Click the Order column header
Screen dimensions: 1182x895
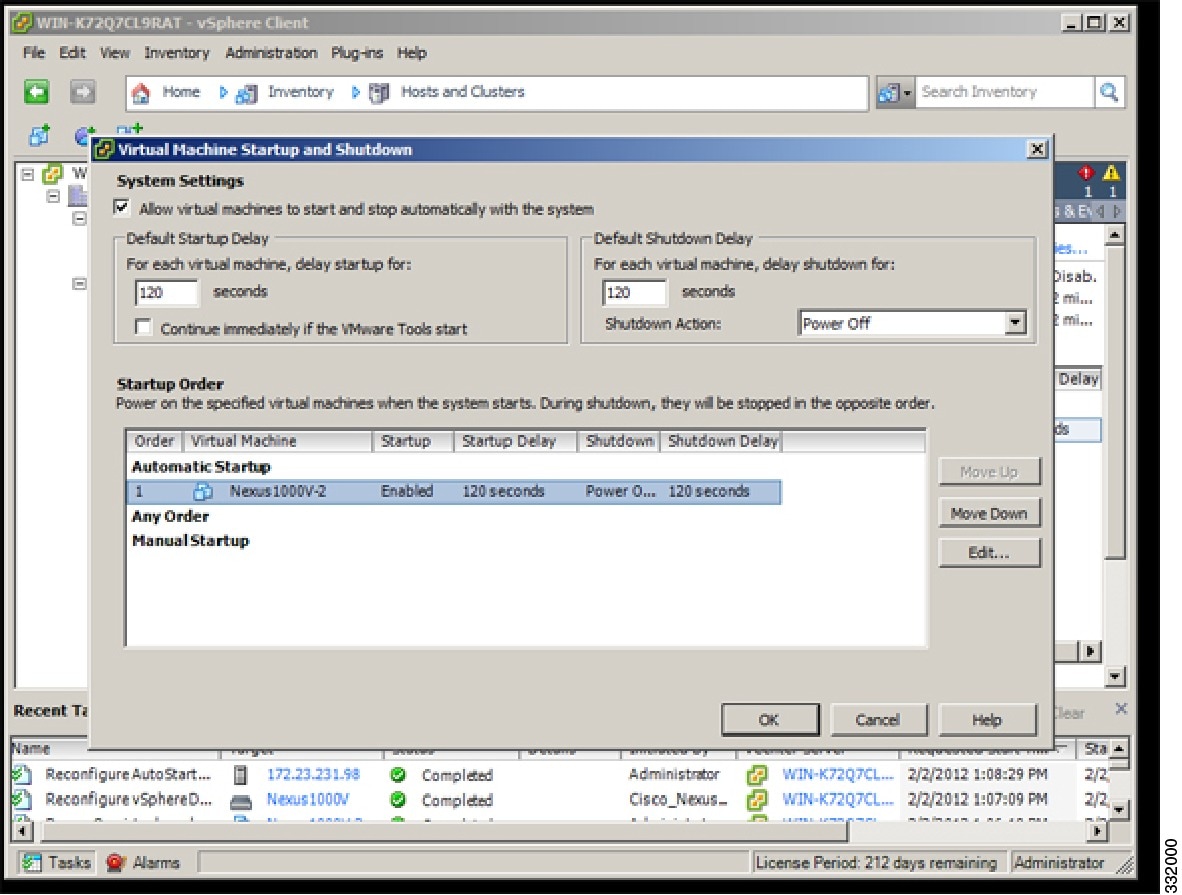coord(155,441)
